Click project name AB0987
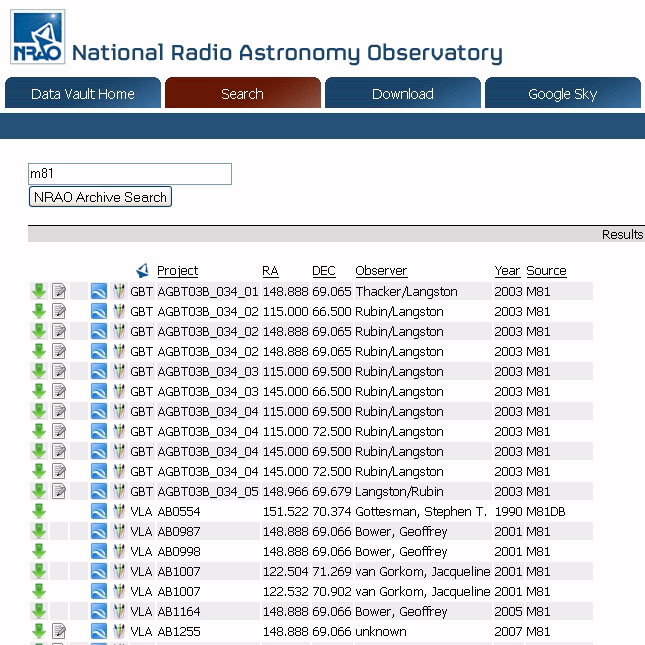The image size is (645, 645). (179, 531)
